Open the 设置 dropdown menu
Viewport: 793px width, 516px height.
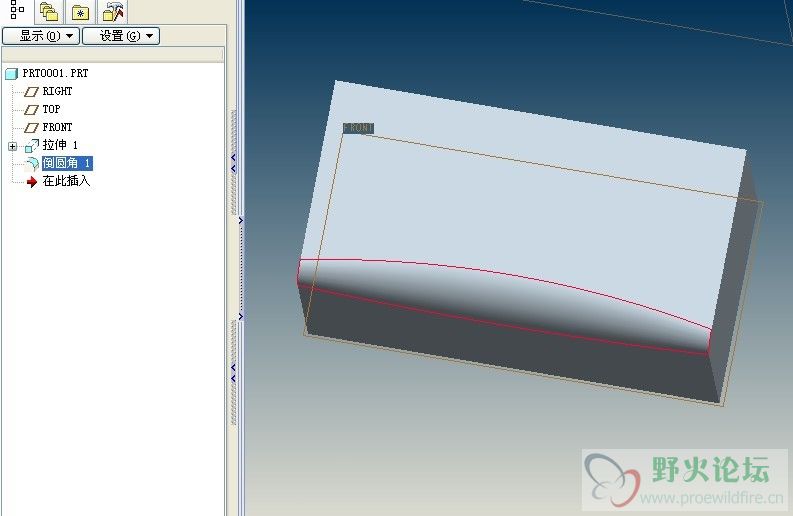click(121, 36)
